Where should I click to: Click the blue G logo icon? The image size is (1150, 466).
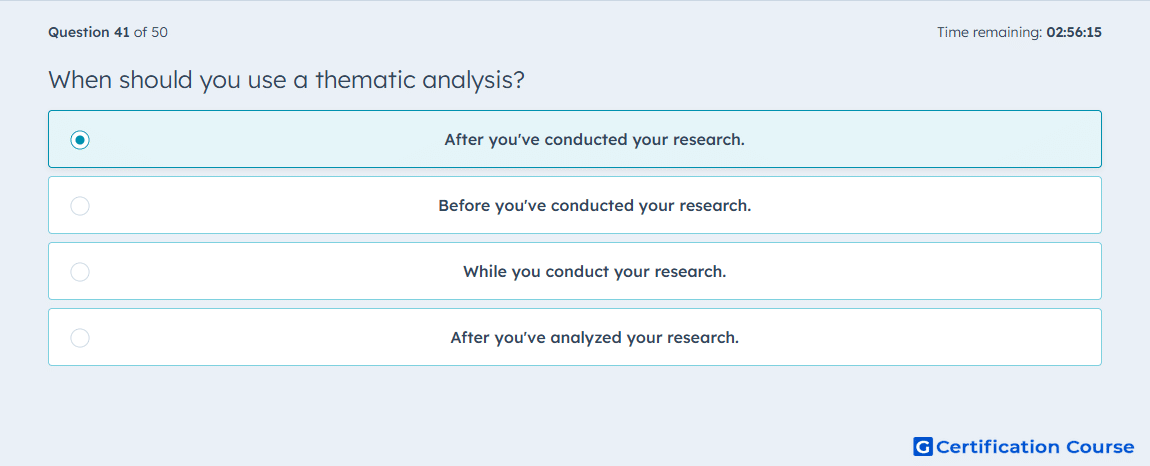pos(923,446)
